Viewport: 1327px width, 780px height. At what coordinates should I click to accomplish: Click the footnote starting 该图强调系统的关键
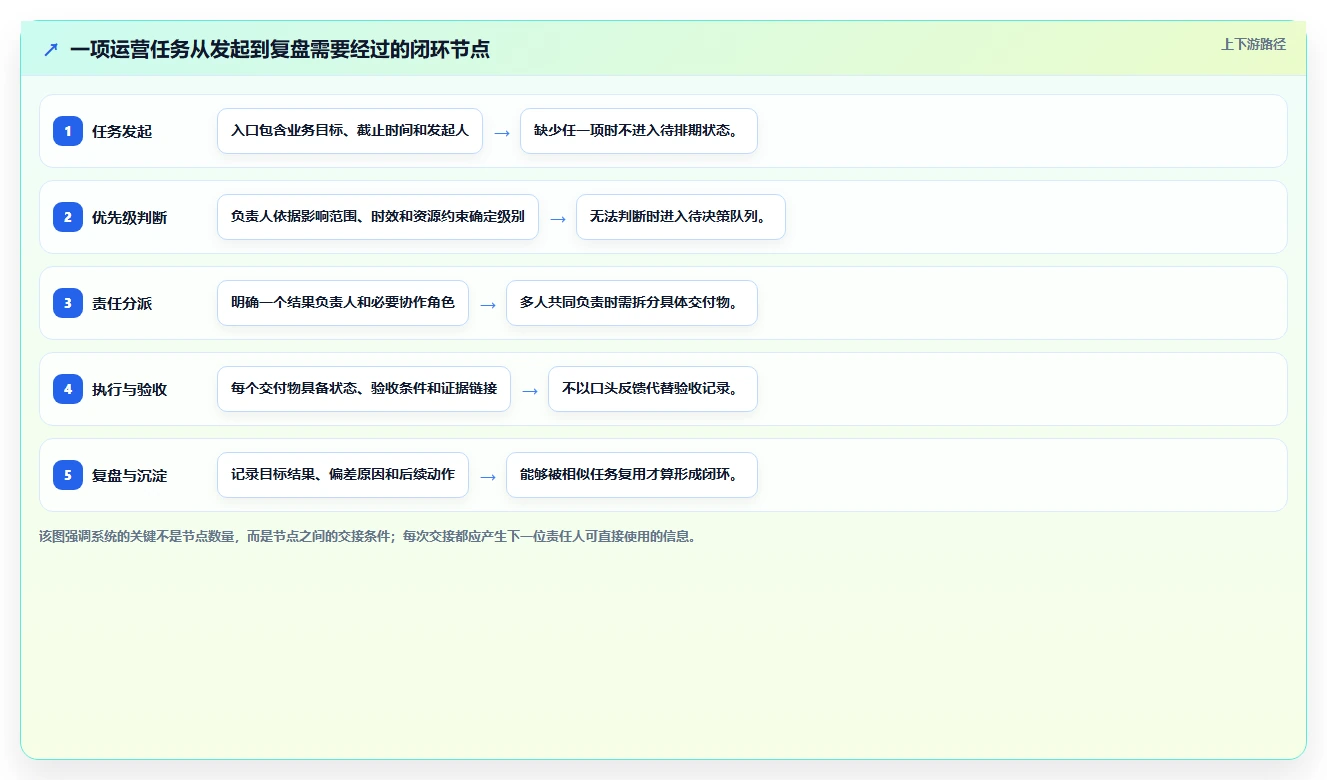[367, 536]
